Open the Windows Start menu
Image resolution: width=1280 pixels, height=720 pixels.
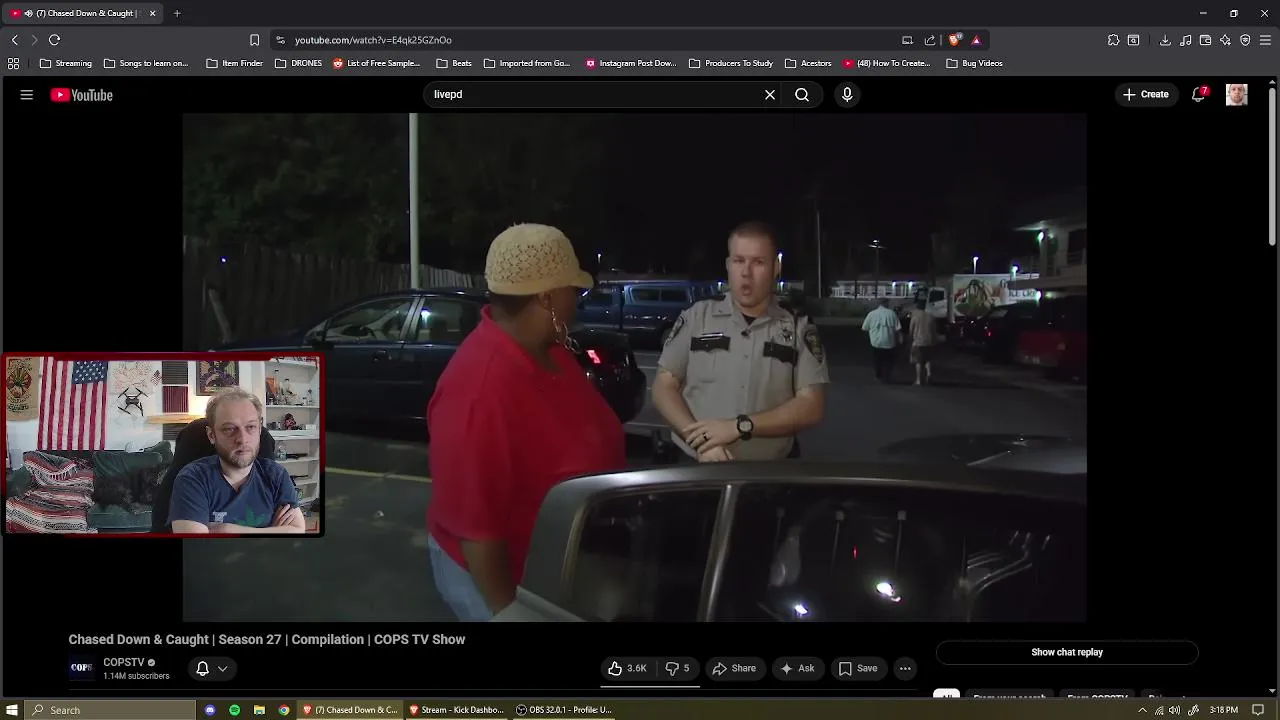(12, 710)
